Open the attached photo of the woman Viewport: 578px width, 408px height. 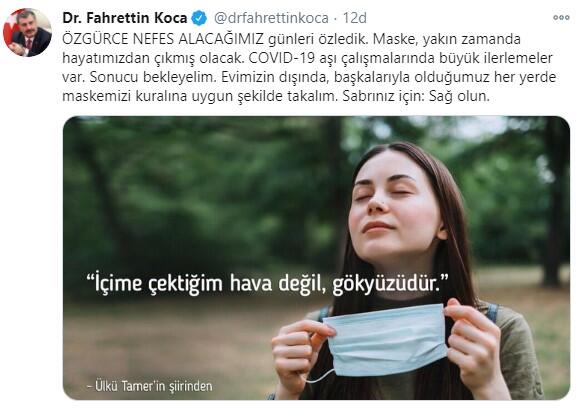click(x=316, y=258)
